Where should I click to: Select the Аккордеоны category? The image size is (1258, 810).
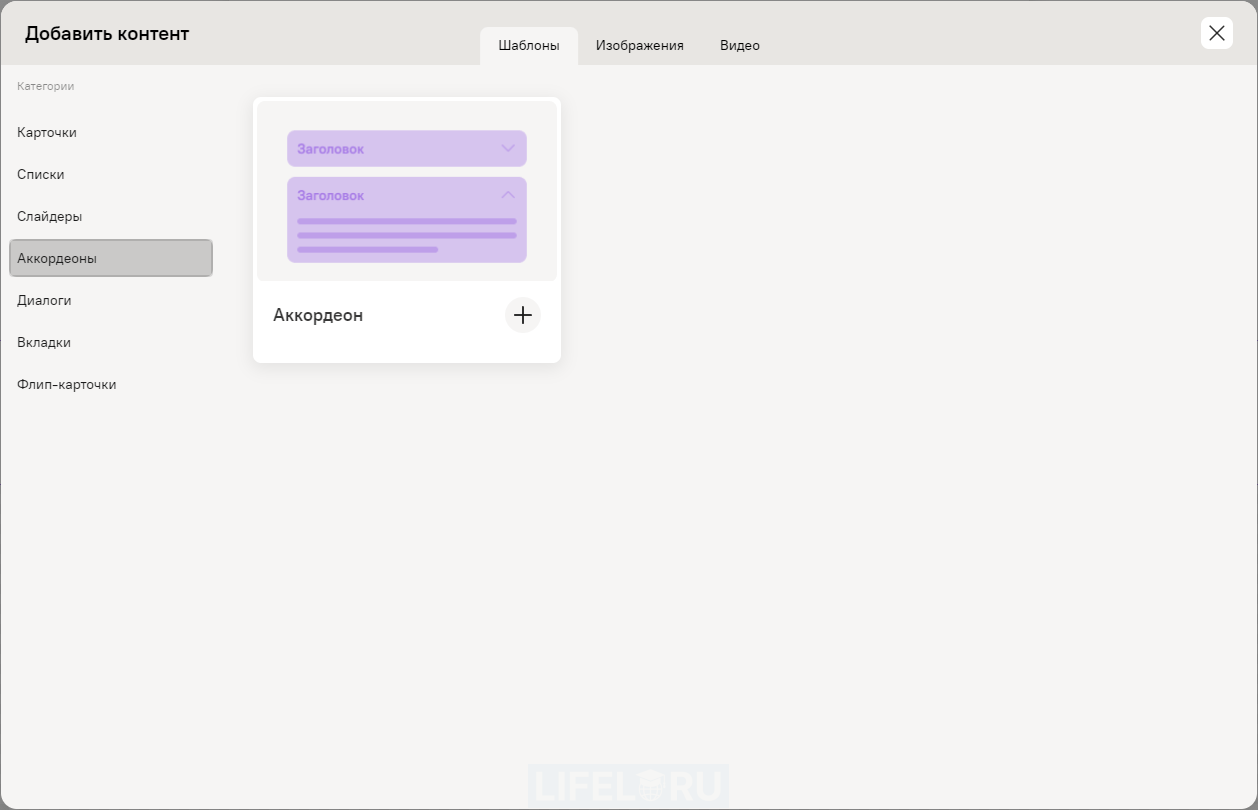point(111,258)
